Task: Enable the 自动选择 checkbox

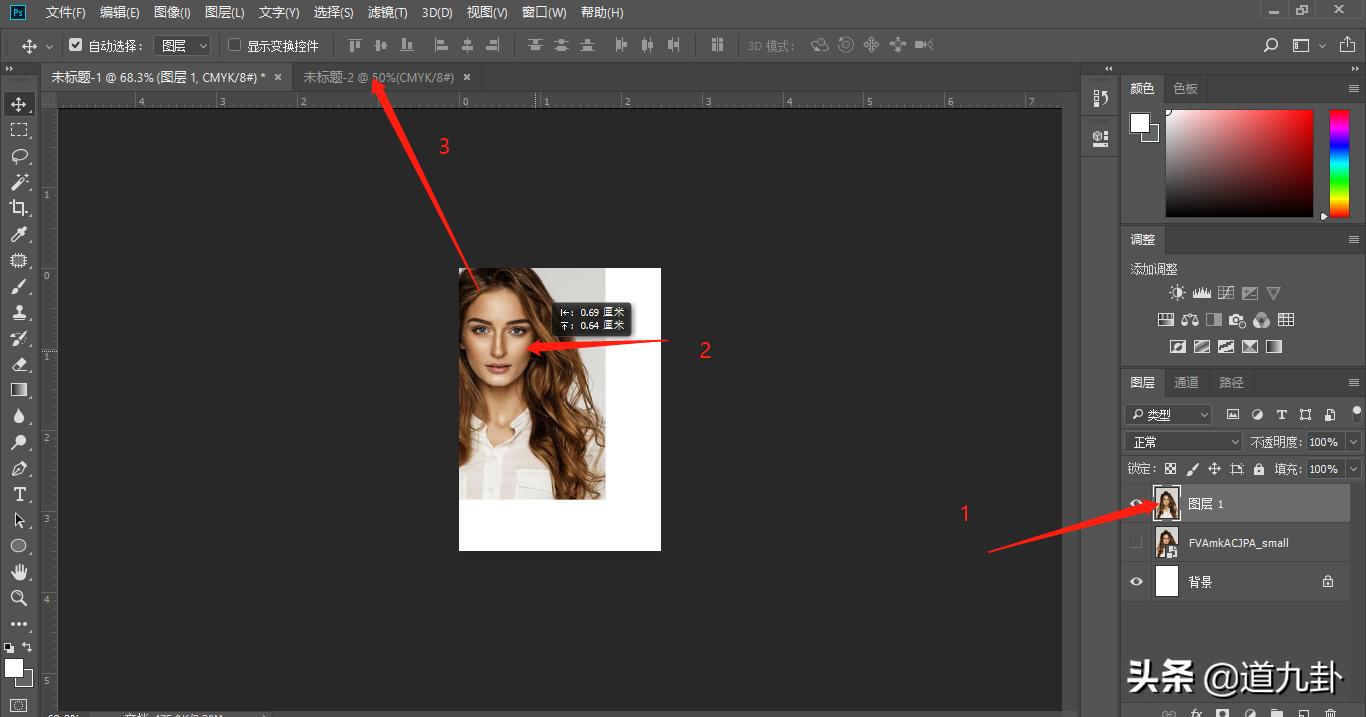Action: pos(75,45)
